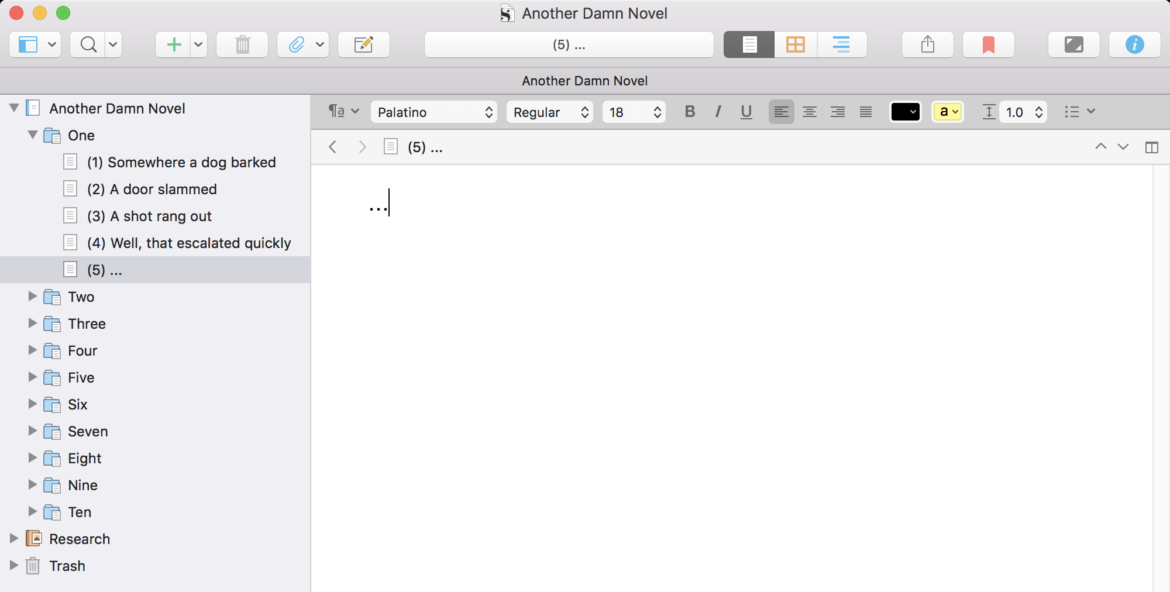Click the add new item plus button

(x=173, y=45)
